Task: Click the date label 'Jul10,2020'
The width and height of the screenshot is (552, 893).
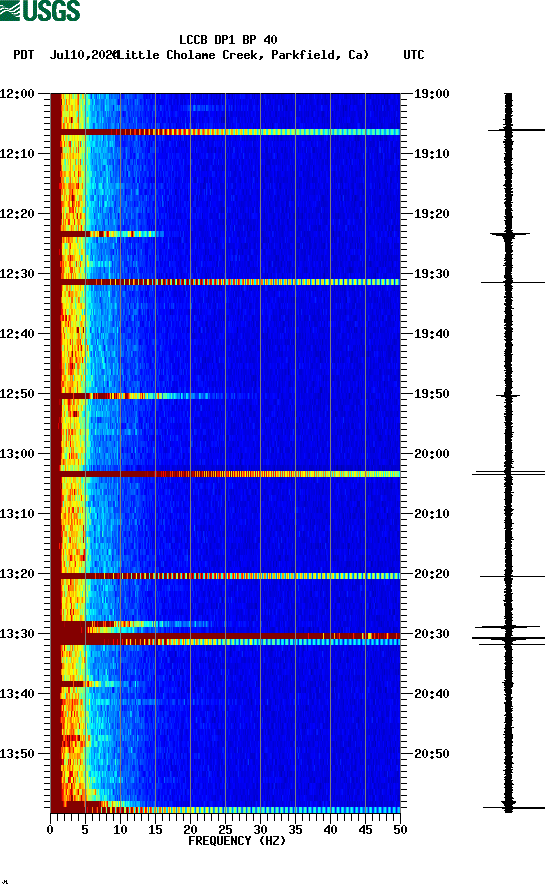Action: [x=84, y=55]
